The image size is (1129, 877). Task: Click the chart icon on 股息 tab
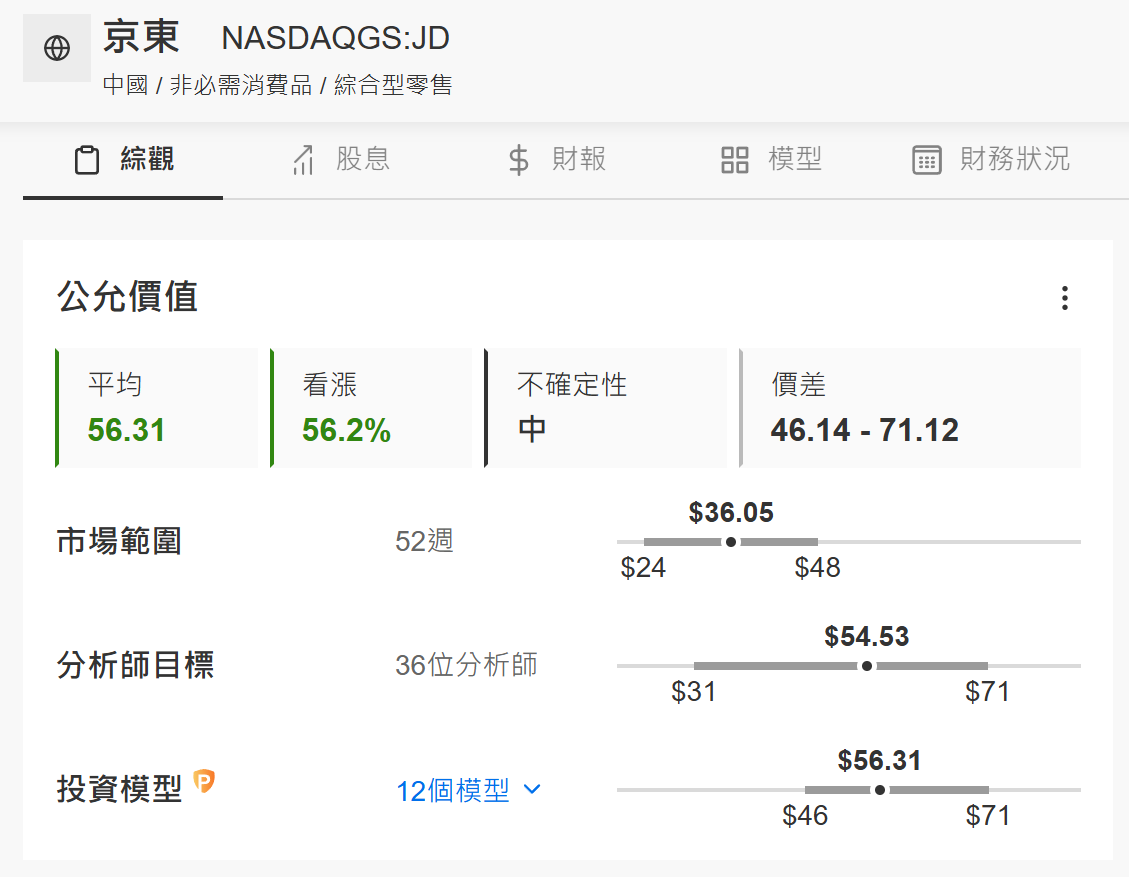point(303,160)
